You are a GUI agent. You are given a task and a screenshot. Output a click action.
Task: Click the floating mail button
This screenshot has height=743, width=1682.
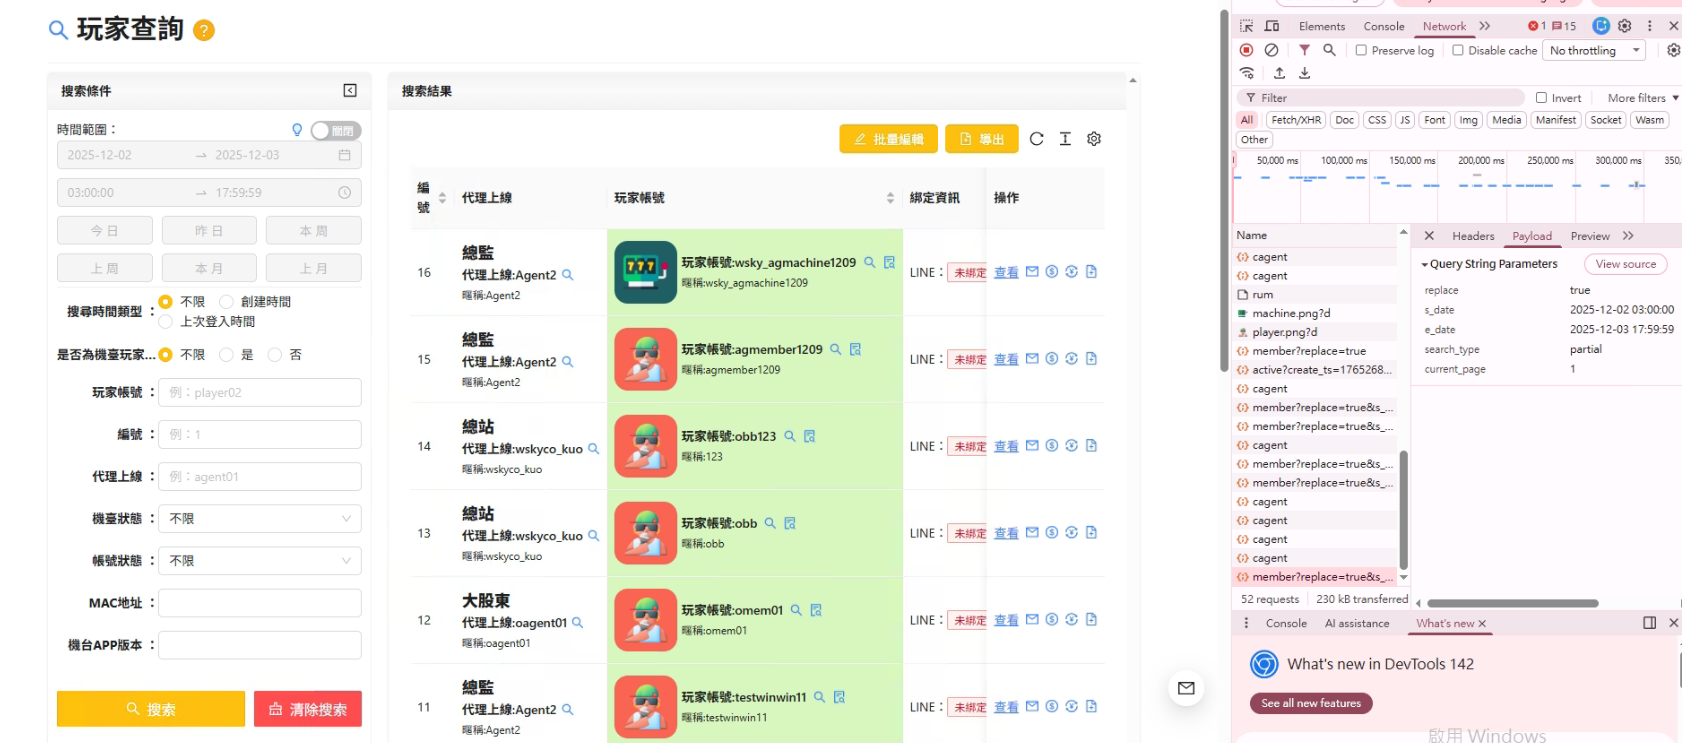point(1186,688)
